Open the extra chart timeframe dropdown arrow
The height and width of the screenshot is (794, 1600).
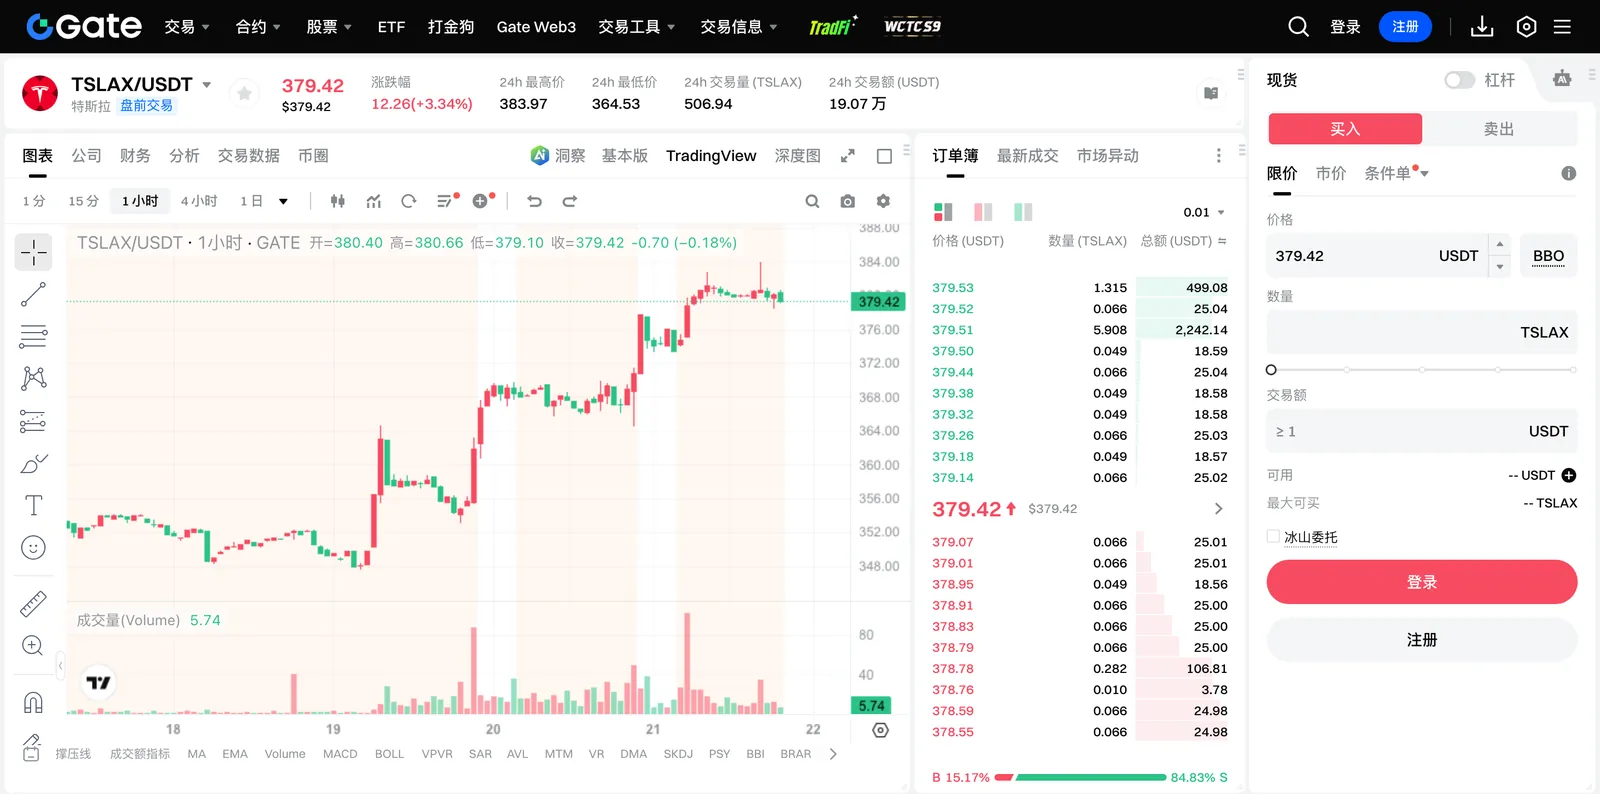pos(283,201)
